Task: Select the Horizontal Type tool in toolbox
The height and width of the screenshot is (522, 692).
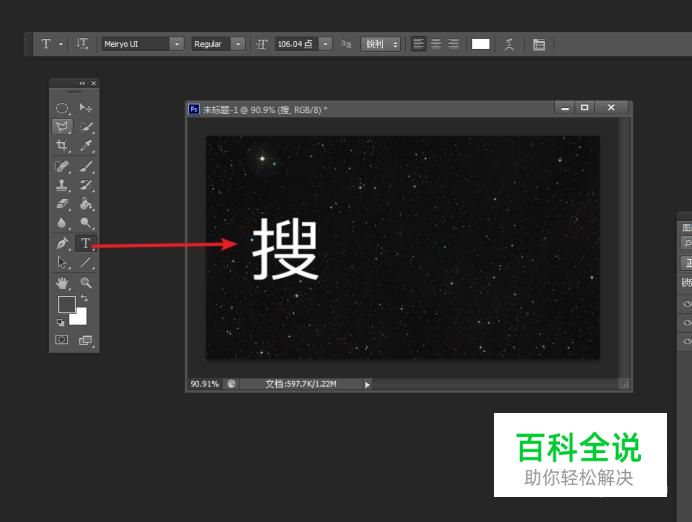Action: (x=86, y=243)
